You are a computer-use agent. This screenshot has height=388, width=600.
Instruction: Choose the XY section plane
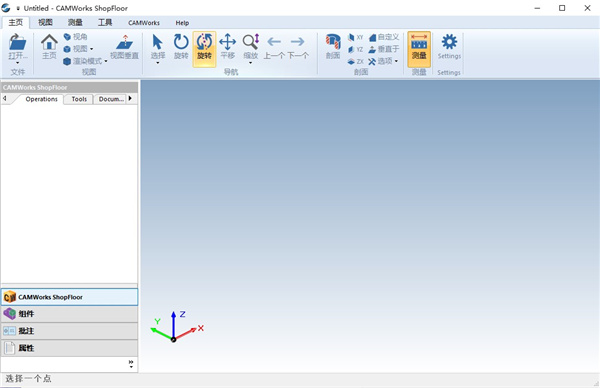(x=355, y=37)
